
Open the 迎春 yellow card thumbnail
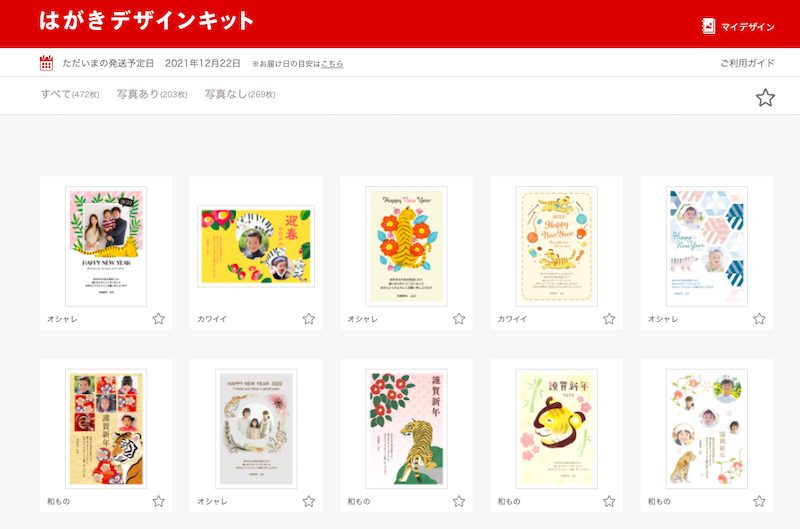[x=256, y=246]
